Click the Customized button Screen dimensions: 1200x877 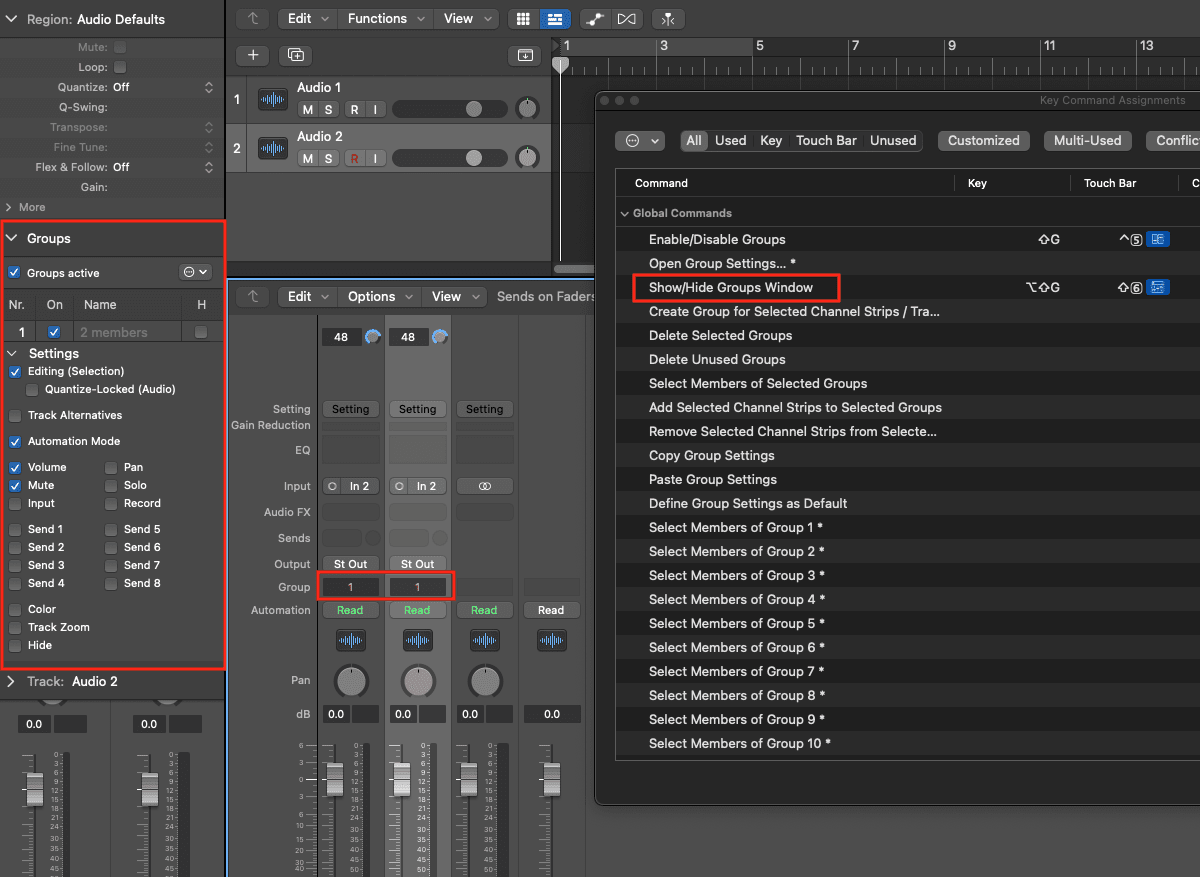pyautogui.click(x=984, y=141)
